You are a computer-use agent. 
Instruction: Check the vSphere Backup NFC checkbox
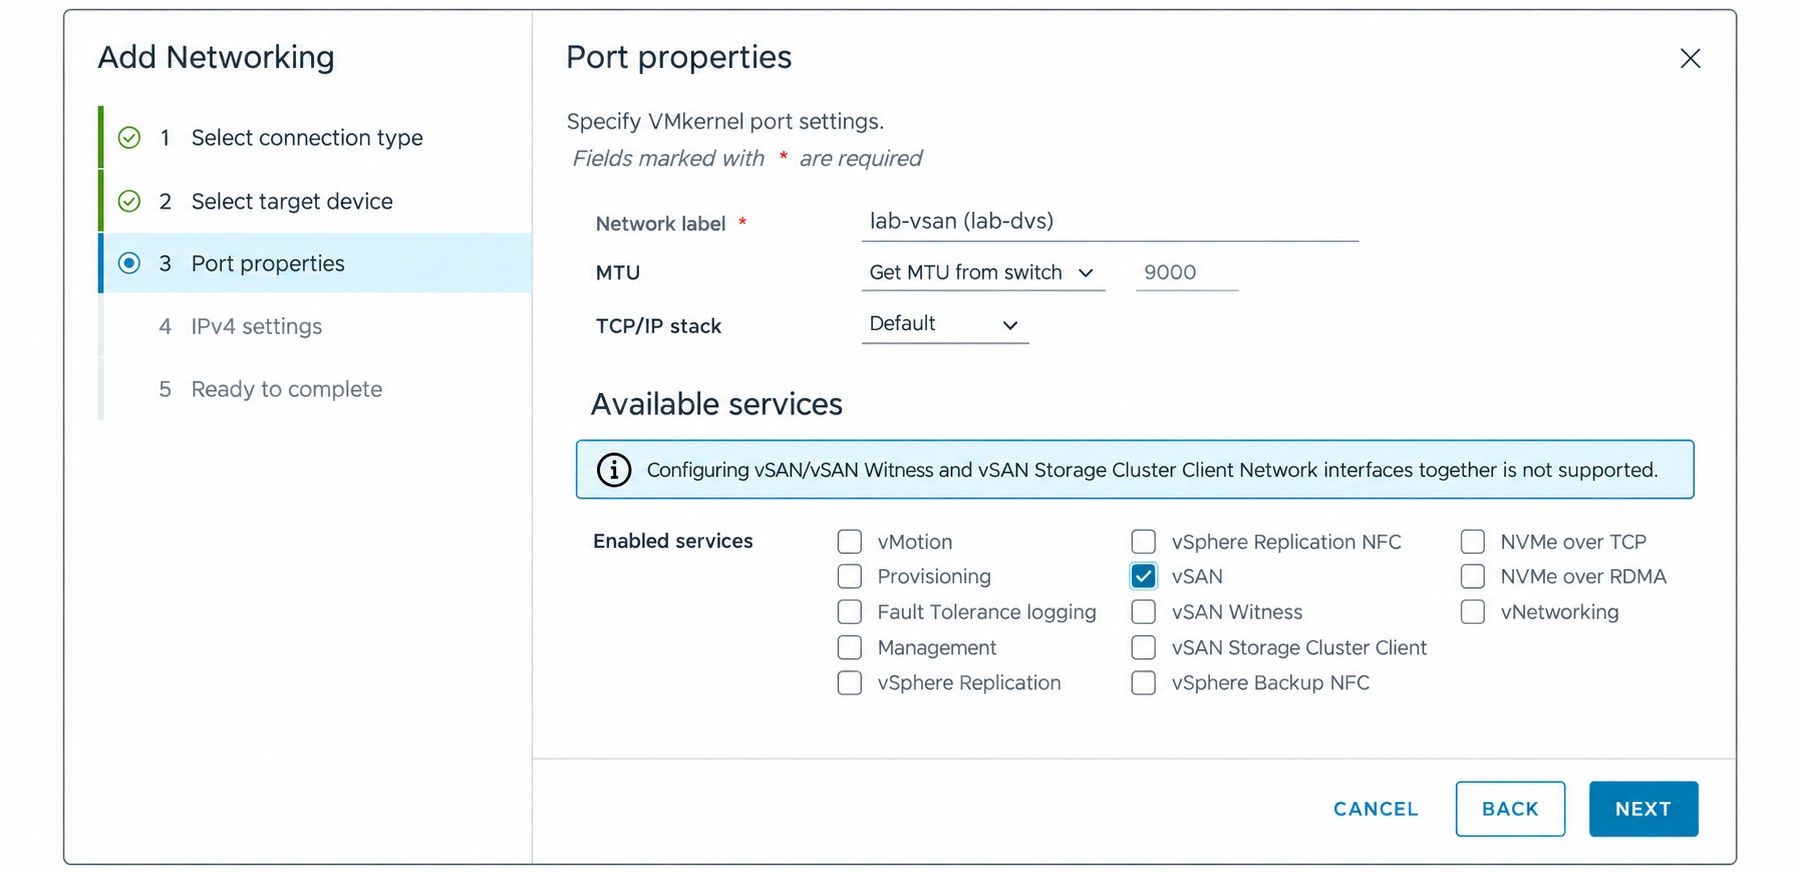click(x=1143, y=682)
